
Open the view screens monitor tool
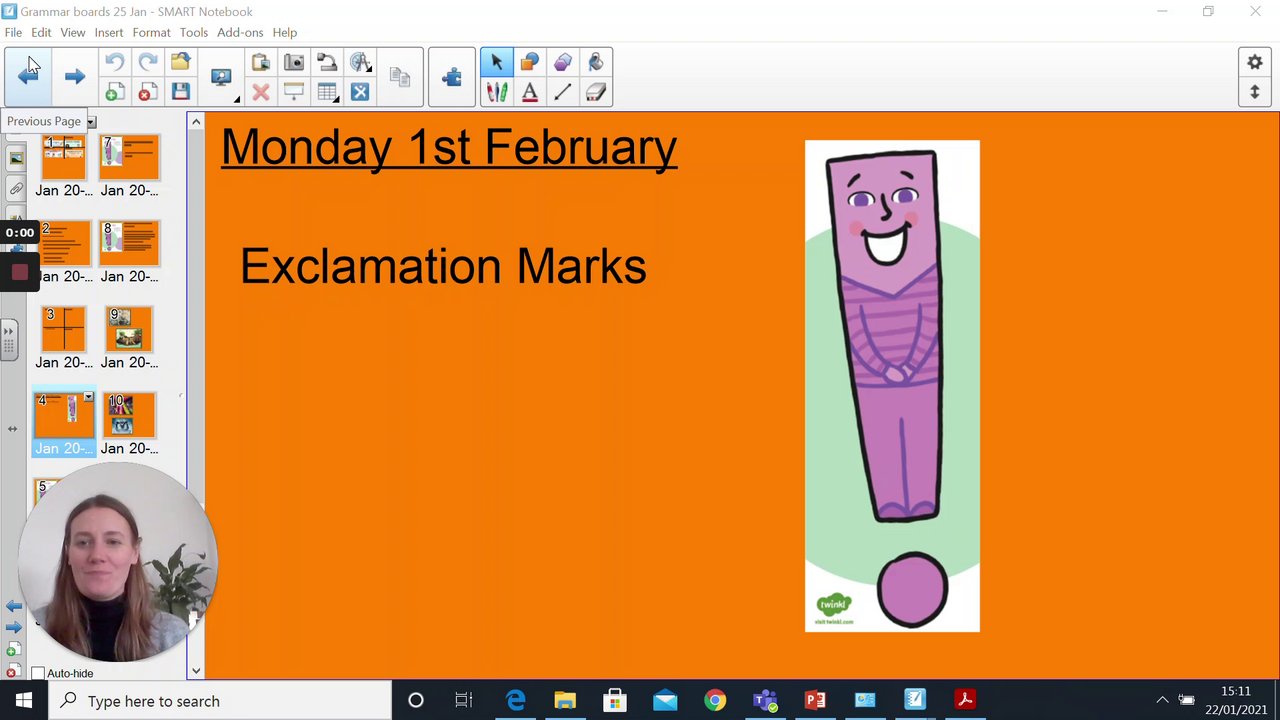(x=221, y=77)
